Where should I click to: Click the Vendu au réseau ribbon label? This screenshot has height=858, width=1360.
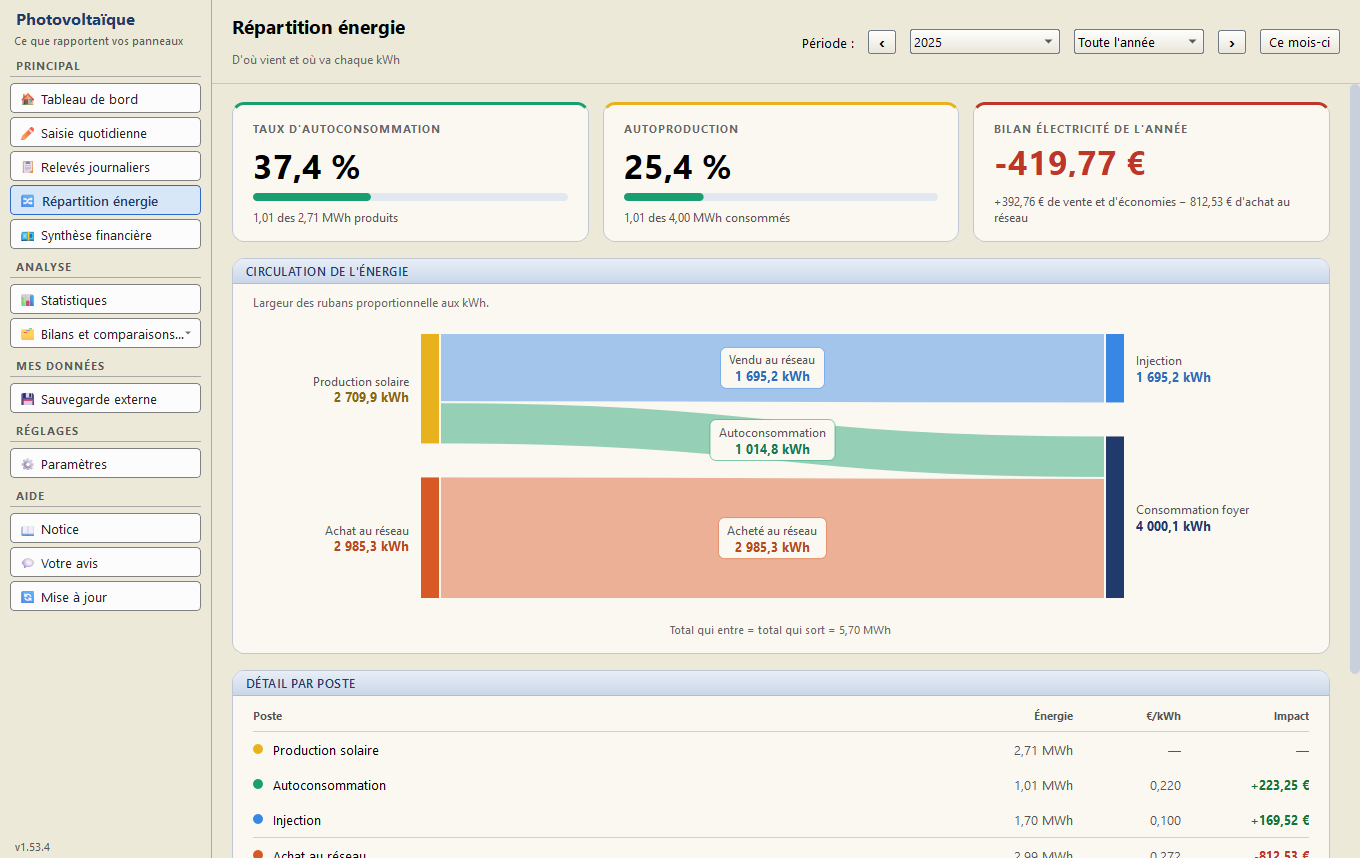[x=772, y=368]
